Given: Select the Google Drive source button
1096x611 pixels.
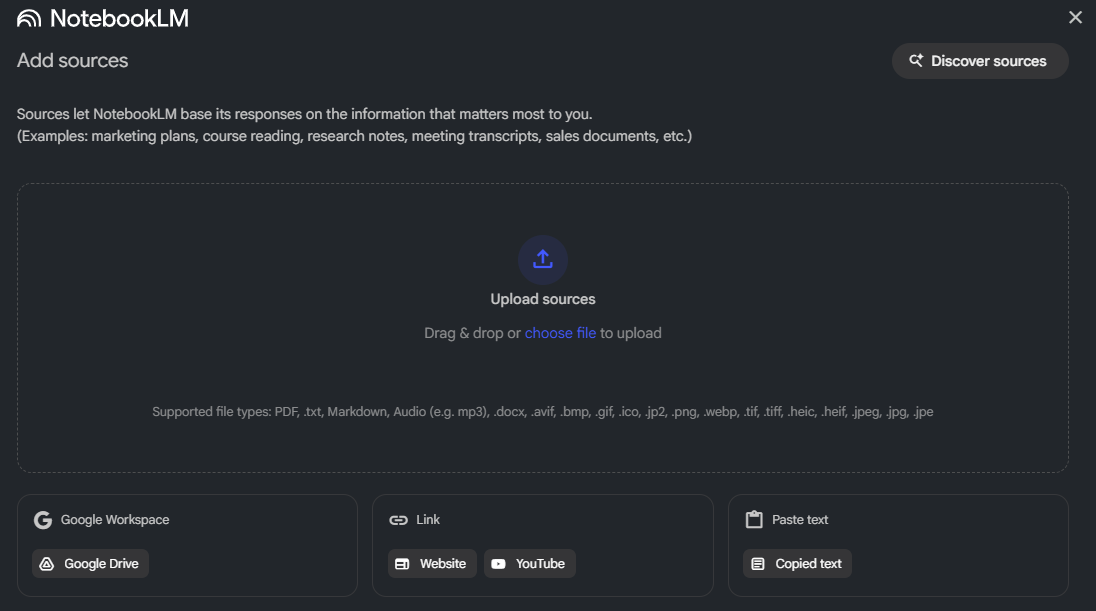Looking at the screenshot, I should (90, 563).
